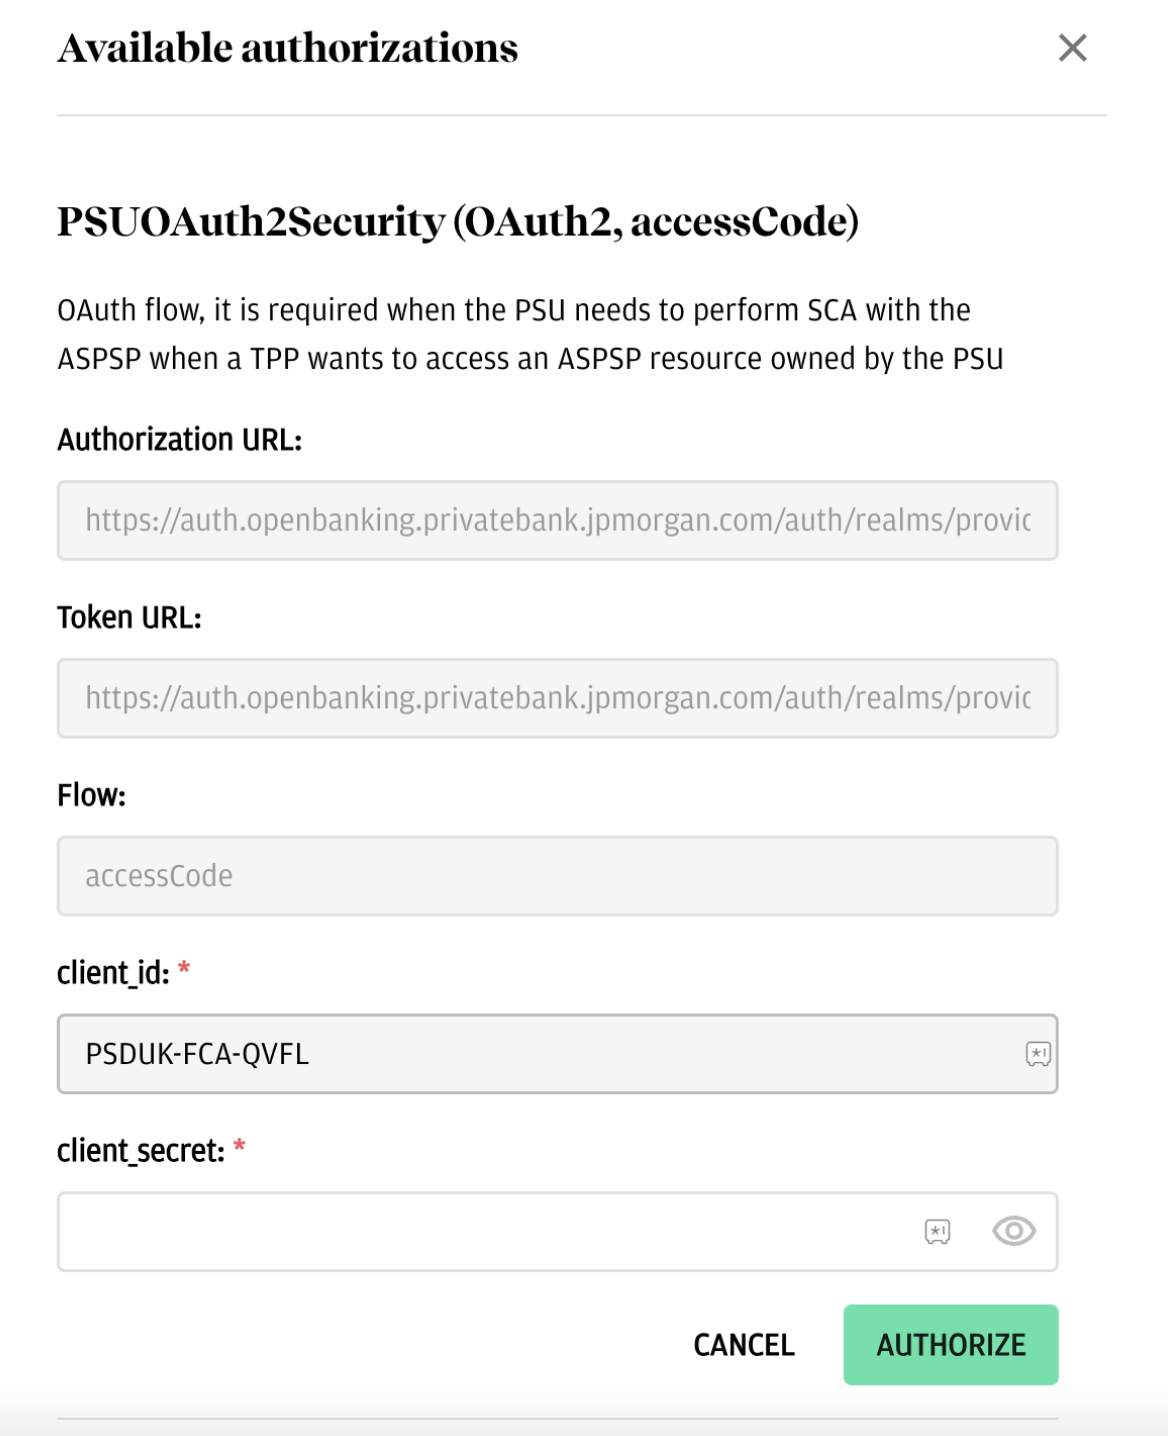This screenshot has width=1168, height=1436.
Task: Select the Authorization URL text field
Action: click(557, 520)
